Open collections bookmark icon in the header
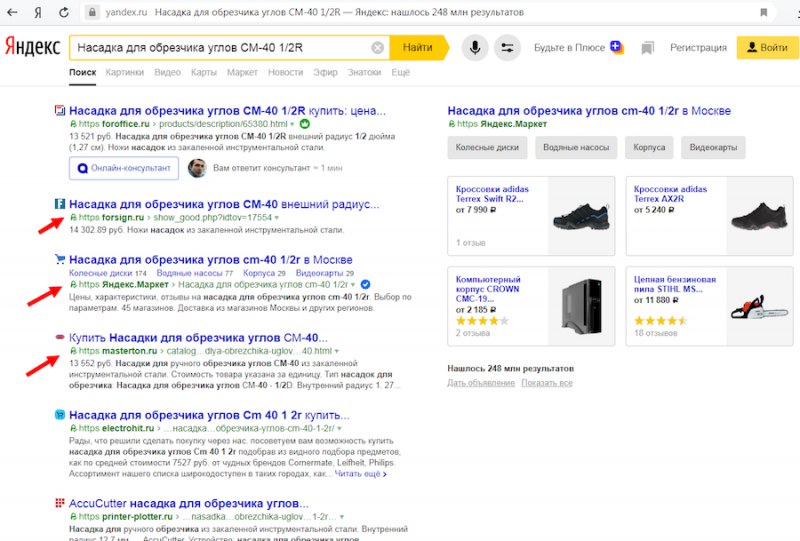The height and width of the screenshot is (541, 800). point(647,48)
